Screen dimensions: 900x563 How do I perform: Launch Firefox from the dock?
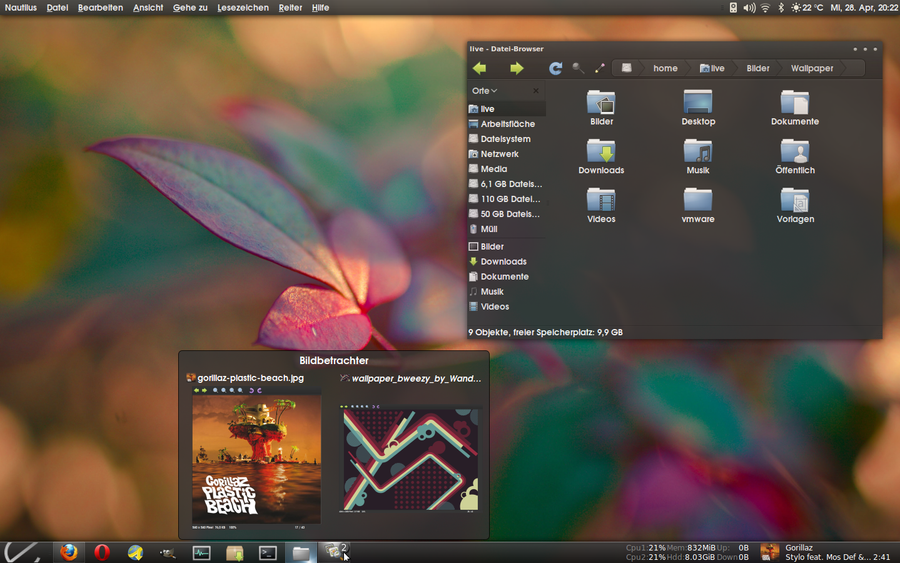click(69, 552)
